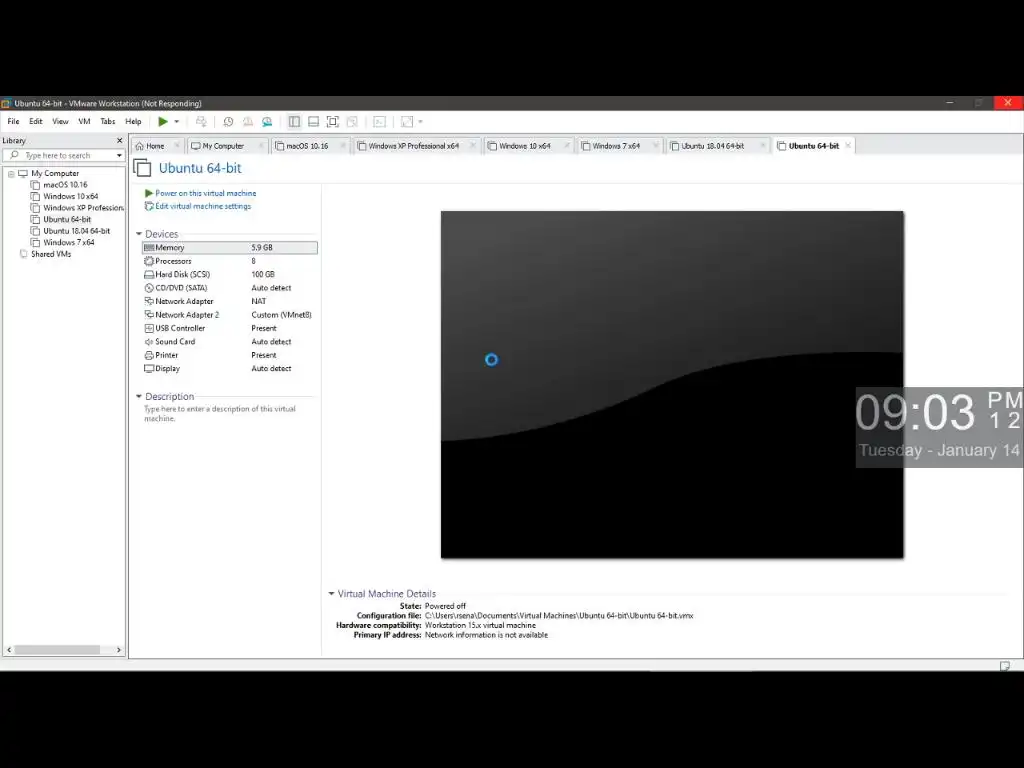This screenshot has width=1024, height=768.
Task: Click the Take Snapshot clock icon
Action: (228, 121)
